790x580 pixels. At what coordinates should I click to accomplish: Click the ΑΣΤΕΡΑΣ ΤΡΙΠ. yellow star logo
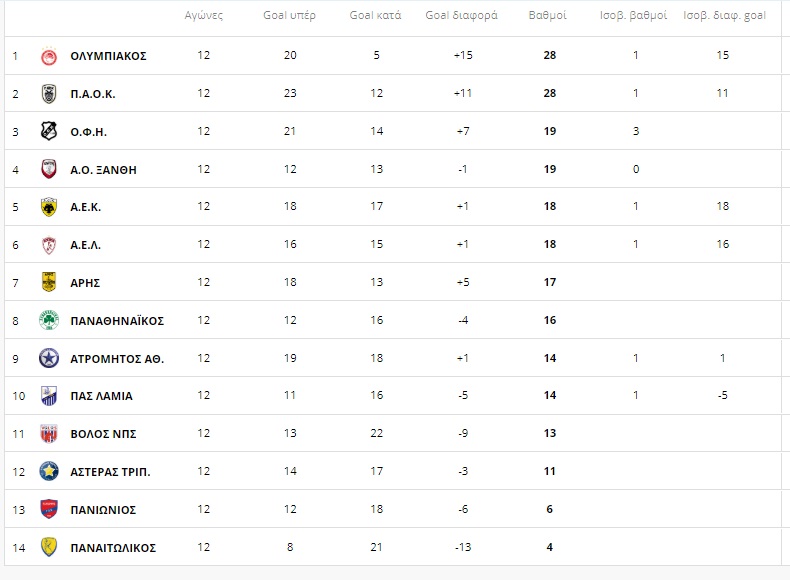coord(49,472)
